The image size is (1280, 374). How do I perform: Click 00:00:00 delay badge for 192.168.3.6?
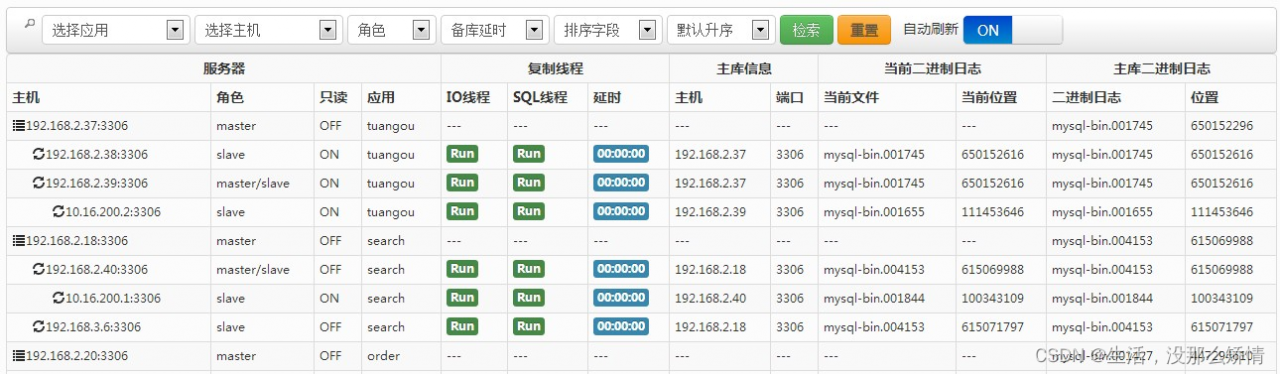[x=621, y=326]
